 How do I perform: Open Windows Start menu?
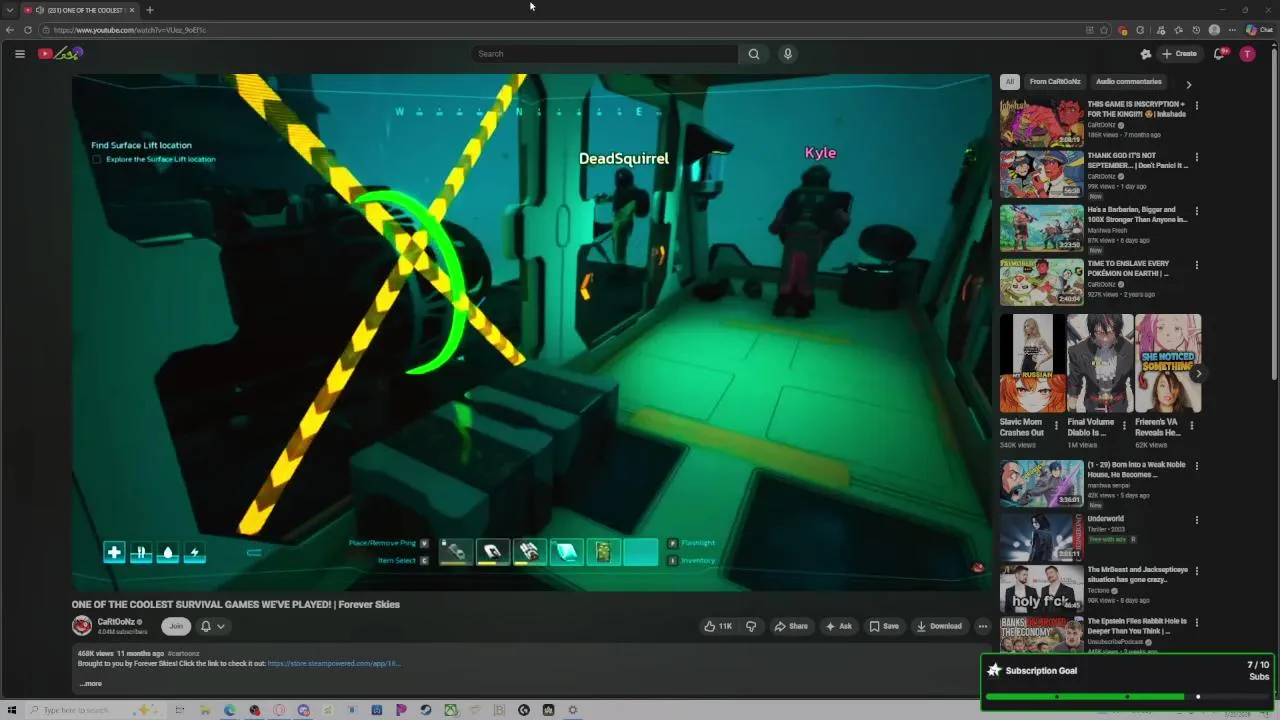pos(12,710)
